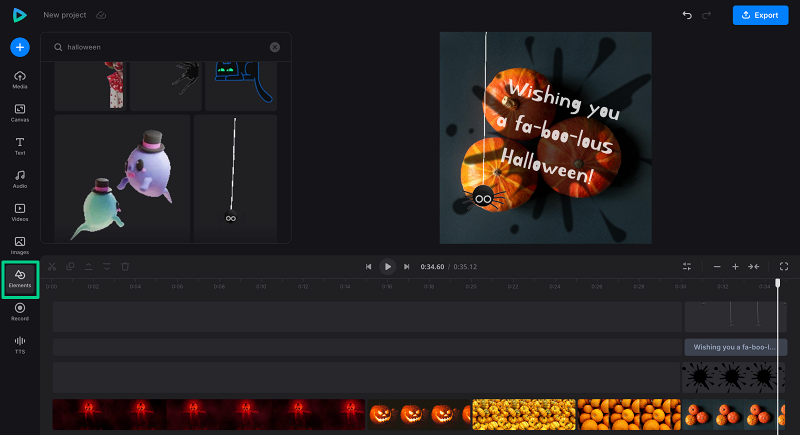Open the Audio library panel

(x=20, y=179)
